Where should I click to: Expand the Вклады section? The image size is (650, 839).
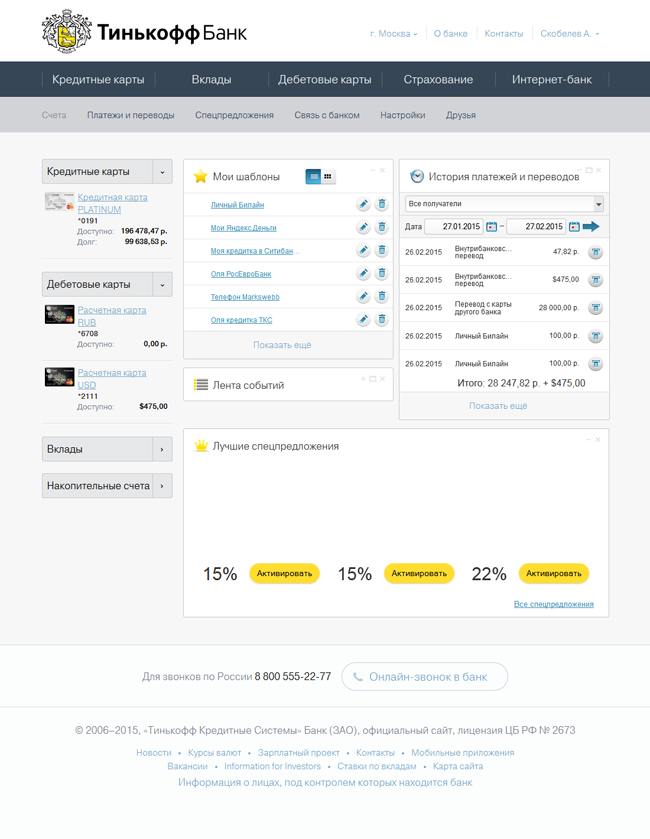coord(162,449)
